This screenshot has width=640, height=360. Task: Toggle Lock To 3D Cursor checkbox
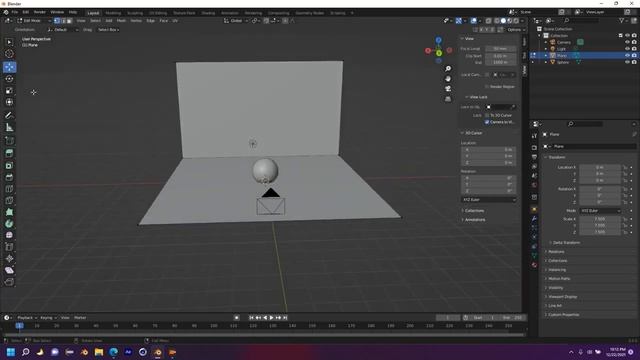pyautogui.click(x=487, y=116)
